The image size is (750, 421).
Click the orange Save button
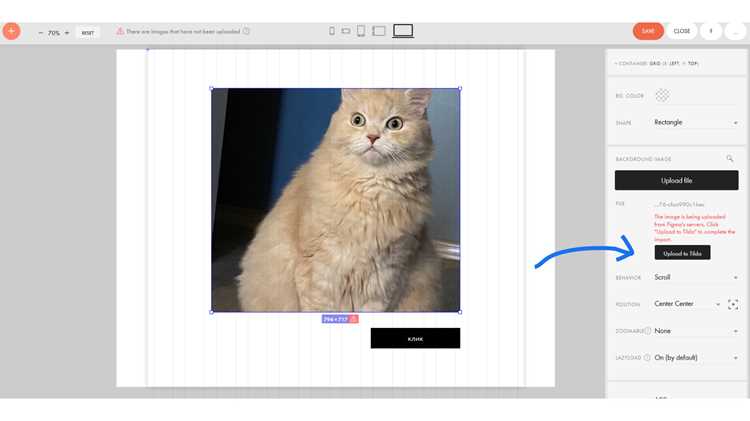pyautogui.click(x=648, y=31)
